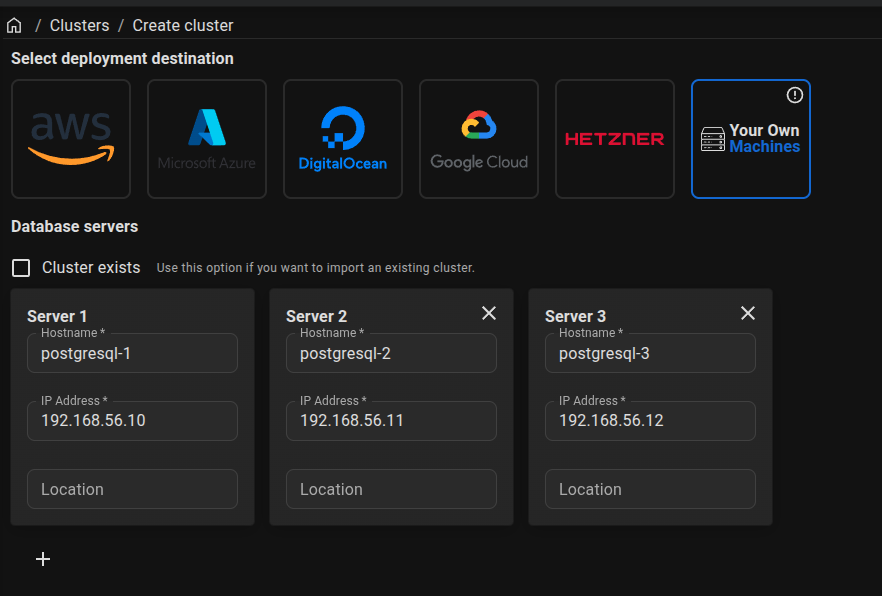Choose Microsoft Azure deployment option
This screenshot has height=596, width=882.
point(207,139)
